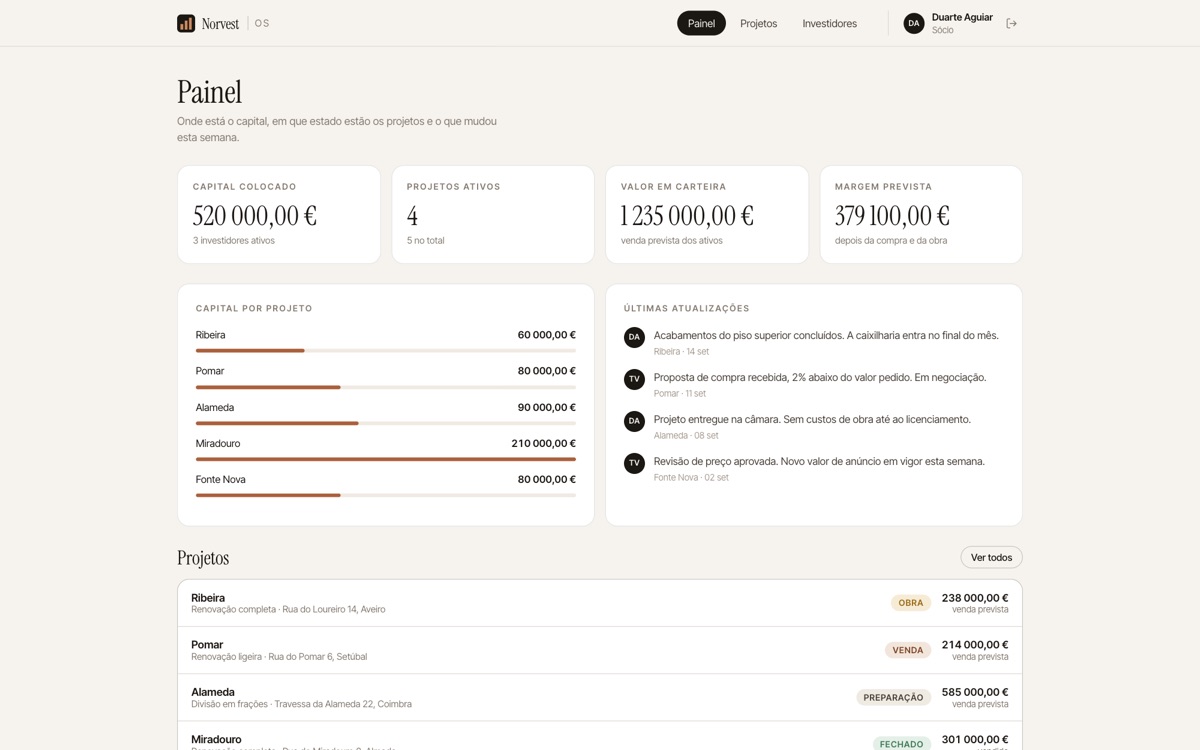Click TV avatar on Revisão de preço update
Screen dimensions: 1200x750
[x=634, y=463]
